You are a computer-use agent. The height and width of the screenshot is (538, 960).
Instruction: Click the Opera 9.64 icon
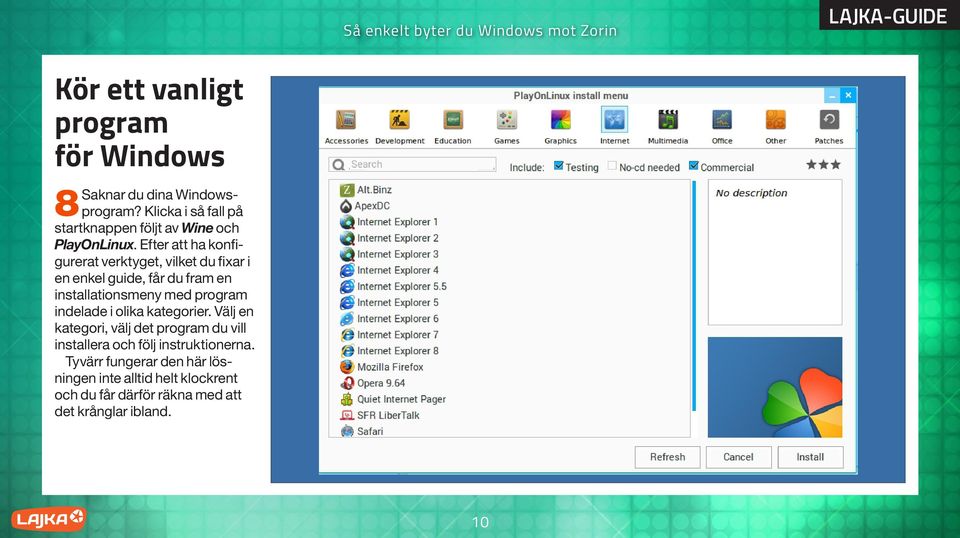tap(347, 383)
